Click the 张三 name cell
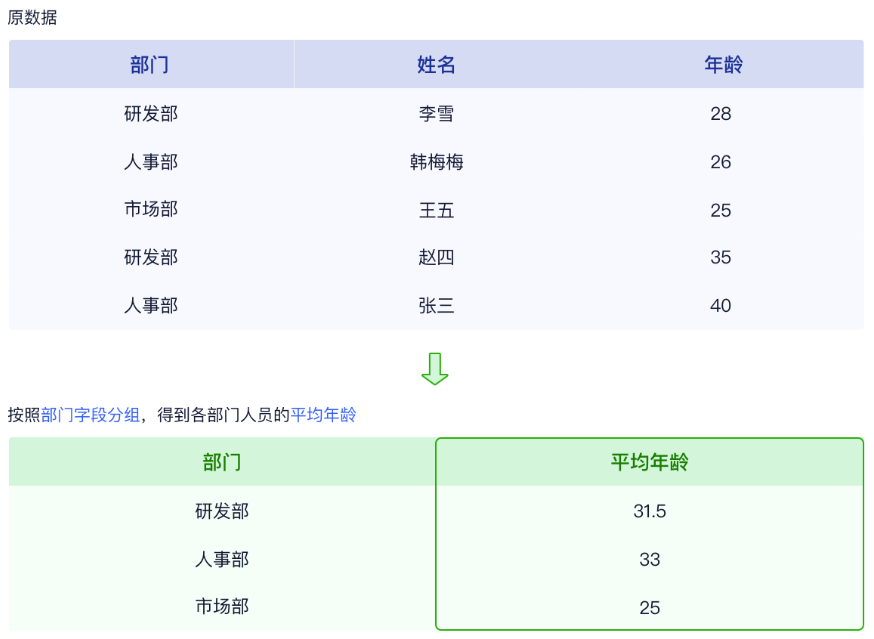Image resolution: width=874 pixels, height=639 pixels. [436, 306]
